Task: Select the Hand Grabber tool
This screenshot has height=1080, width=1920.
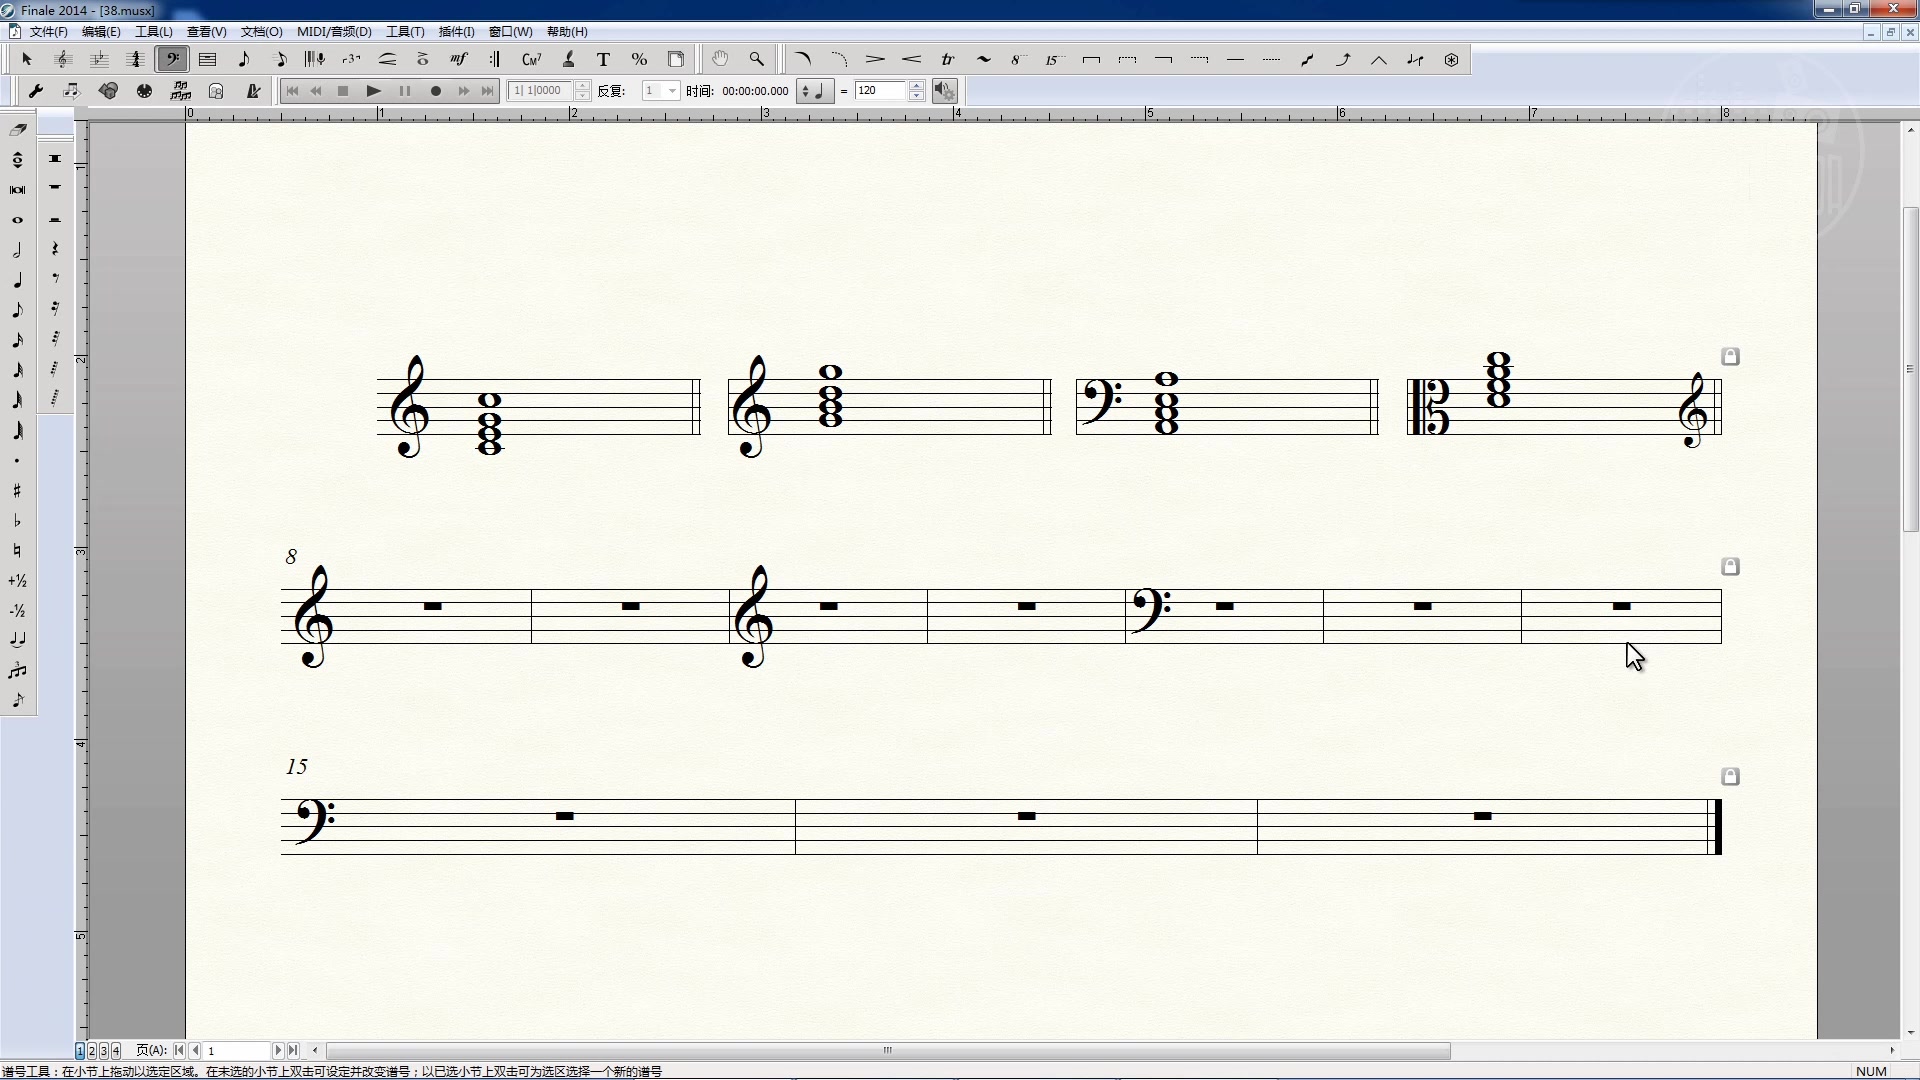Action: click(x=720, y=60)
